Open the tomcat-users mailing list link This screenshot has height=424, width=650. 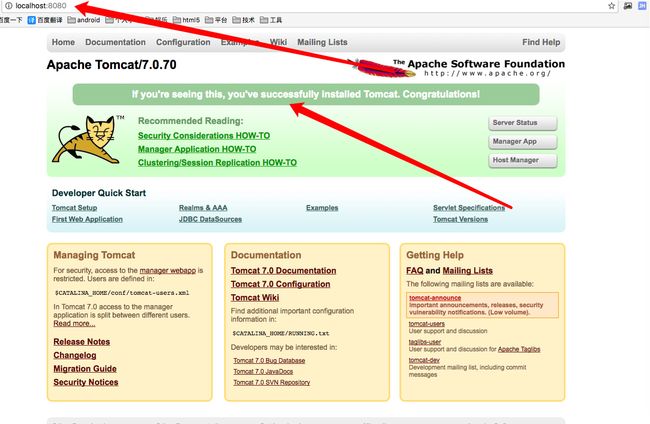tap(427, 324)
